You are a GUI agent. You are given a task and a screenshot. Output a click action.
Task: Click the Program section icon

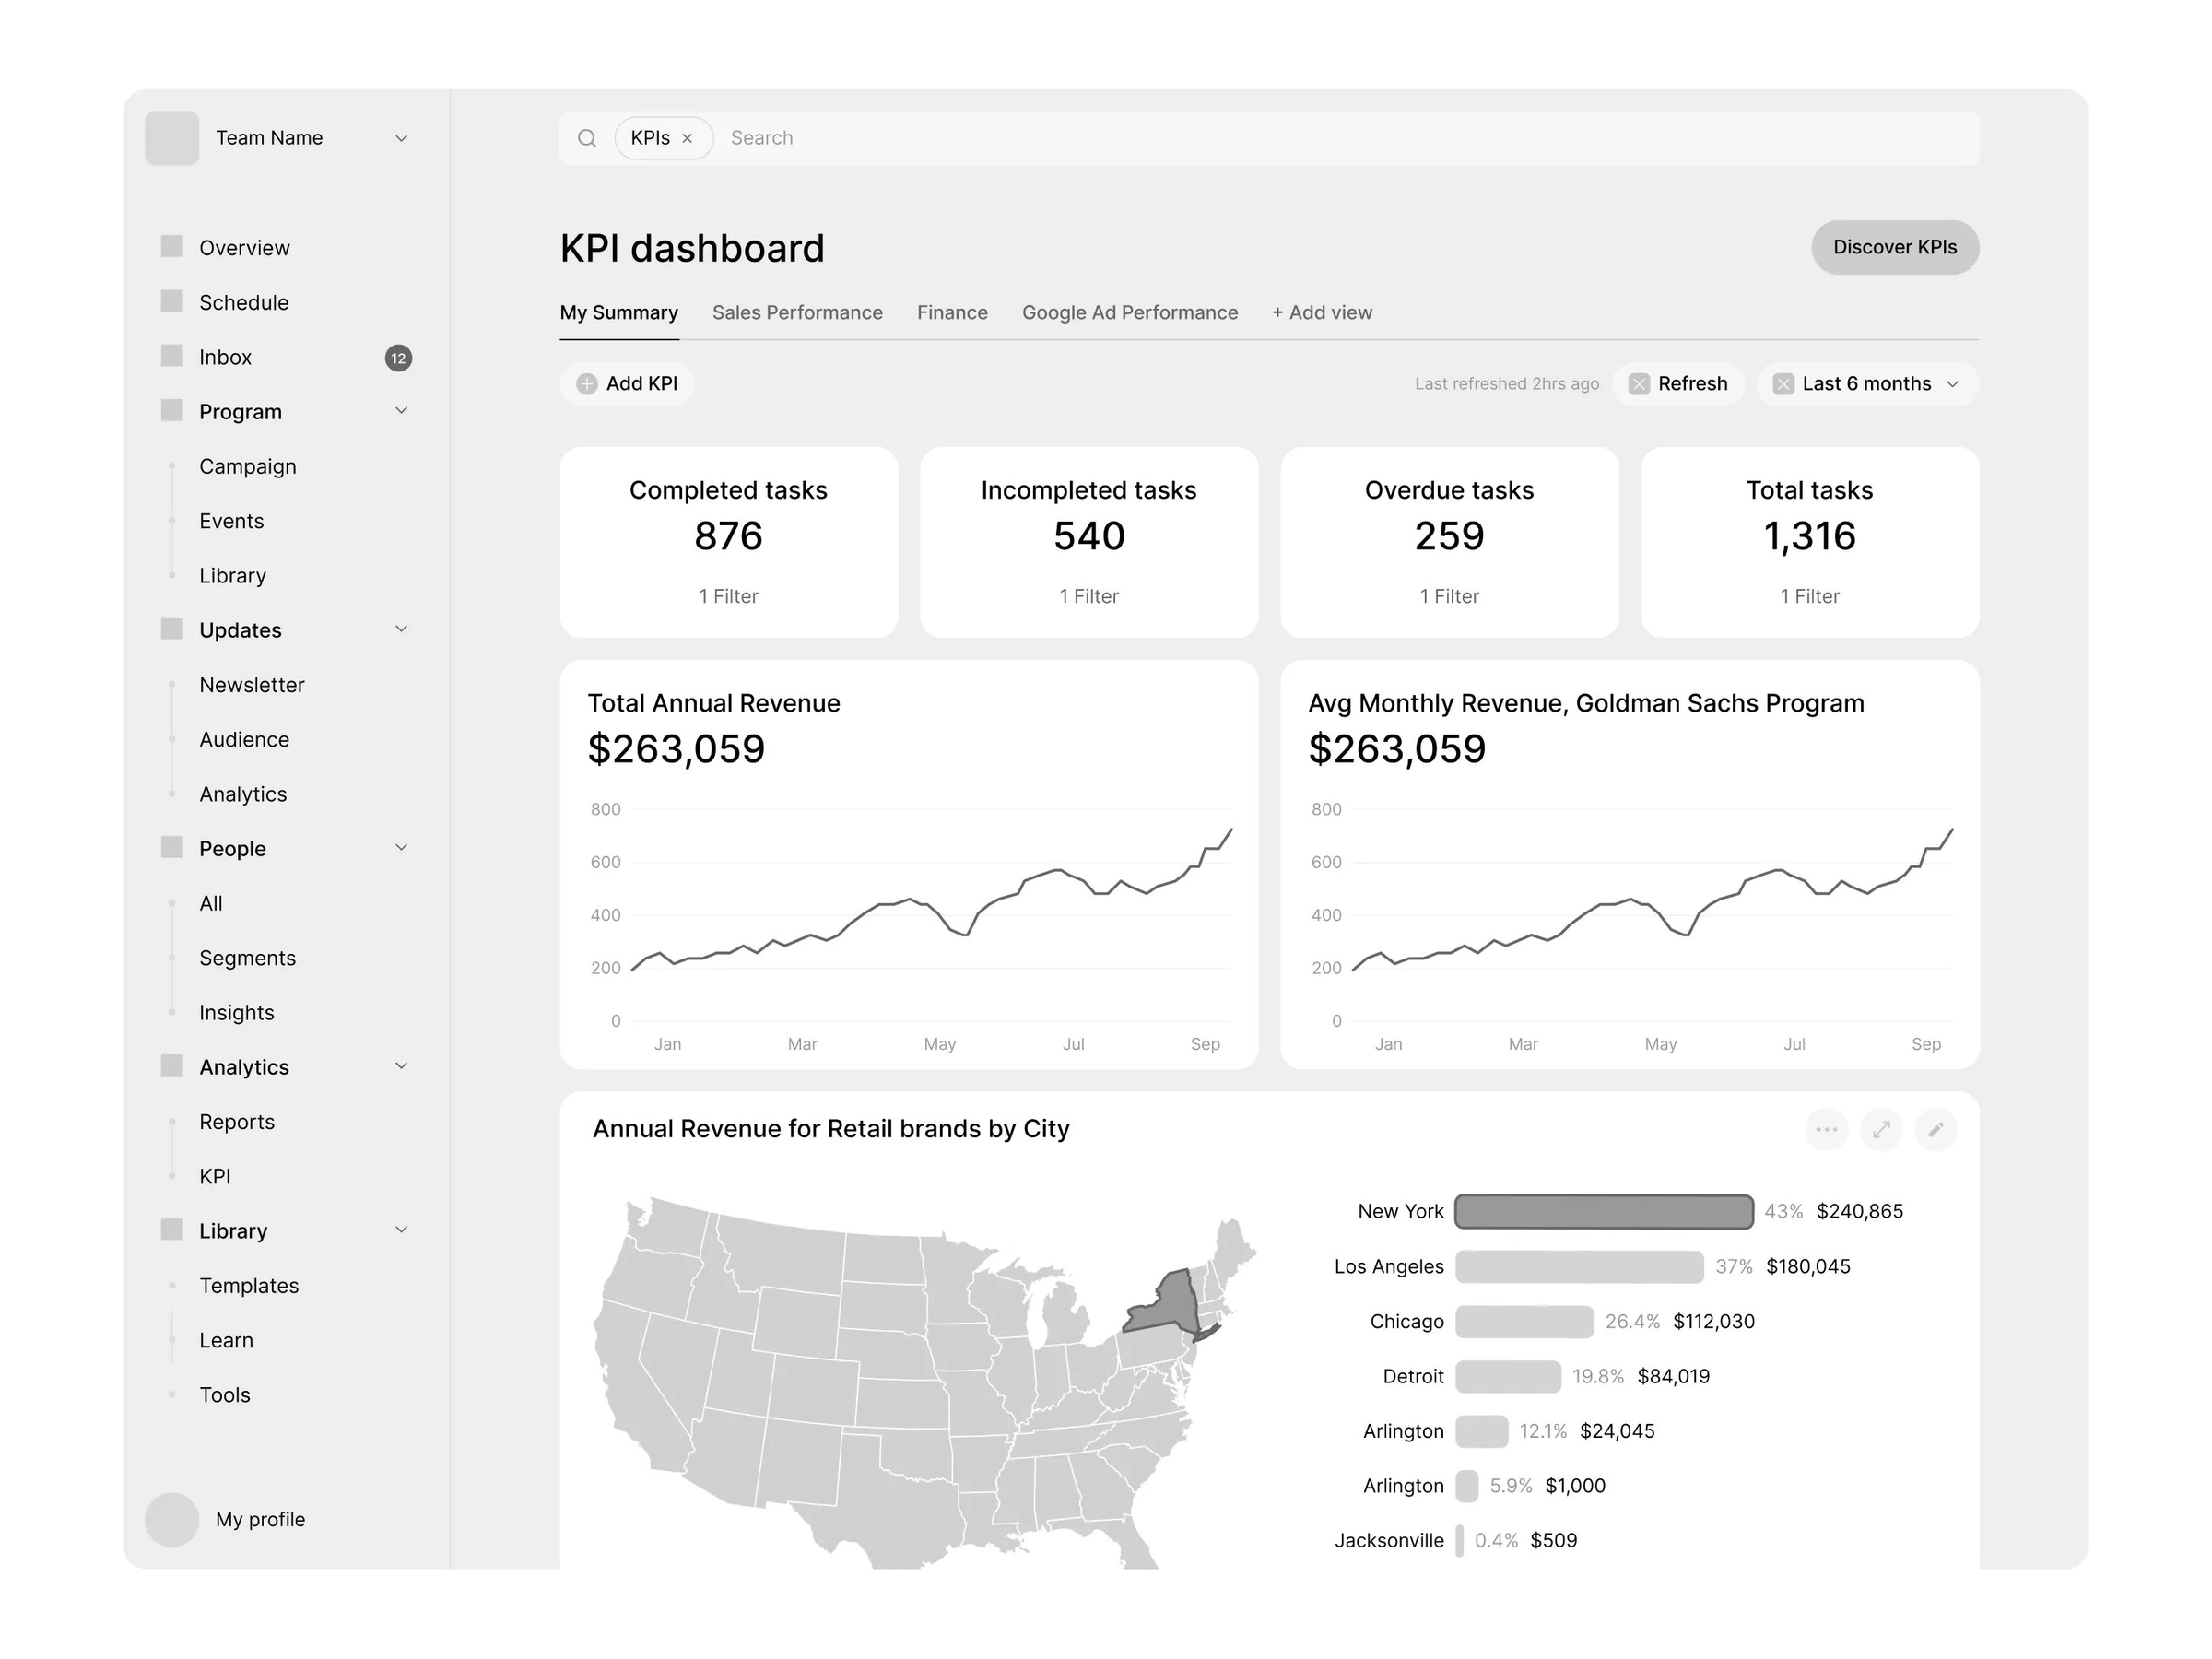172,410
